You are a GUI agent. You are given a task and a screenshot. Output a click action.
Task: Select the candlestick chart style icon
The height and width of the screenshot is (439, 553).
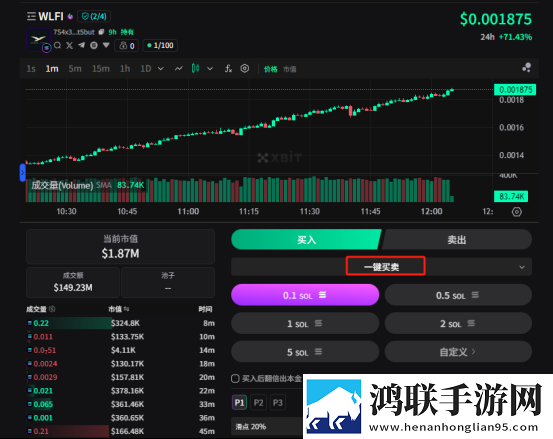[195, 68]
